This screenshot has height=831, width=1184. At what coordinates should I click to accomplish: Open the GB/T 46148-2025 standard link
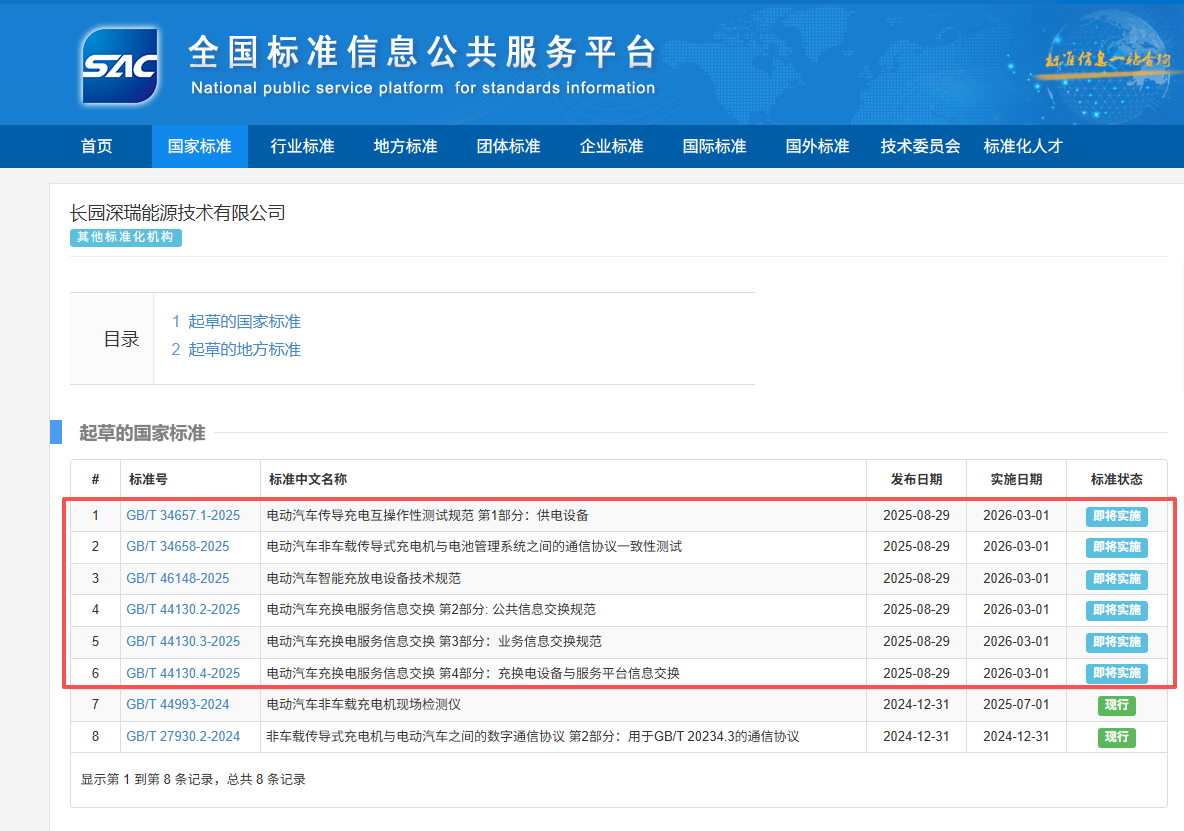(x=178, y=578)
